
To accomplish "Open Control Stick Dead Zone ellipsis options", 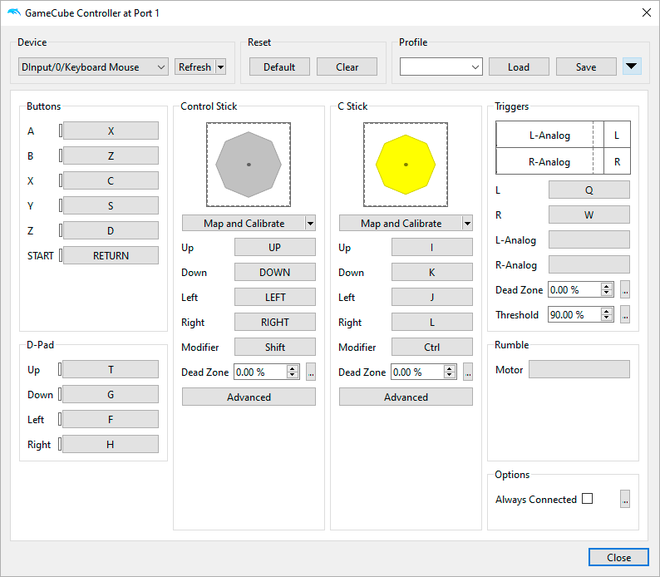I will 311,372.
